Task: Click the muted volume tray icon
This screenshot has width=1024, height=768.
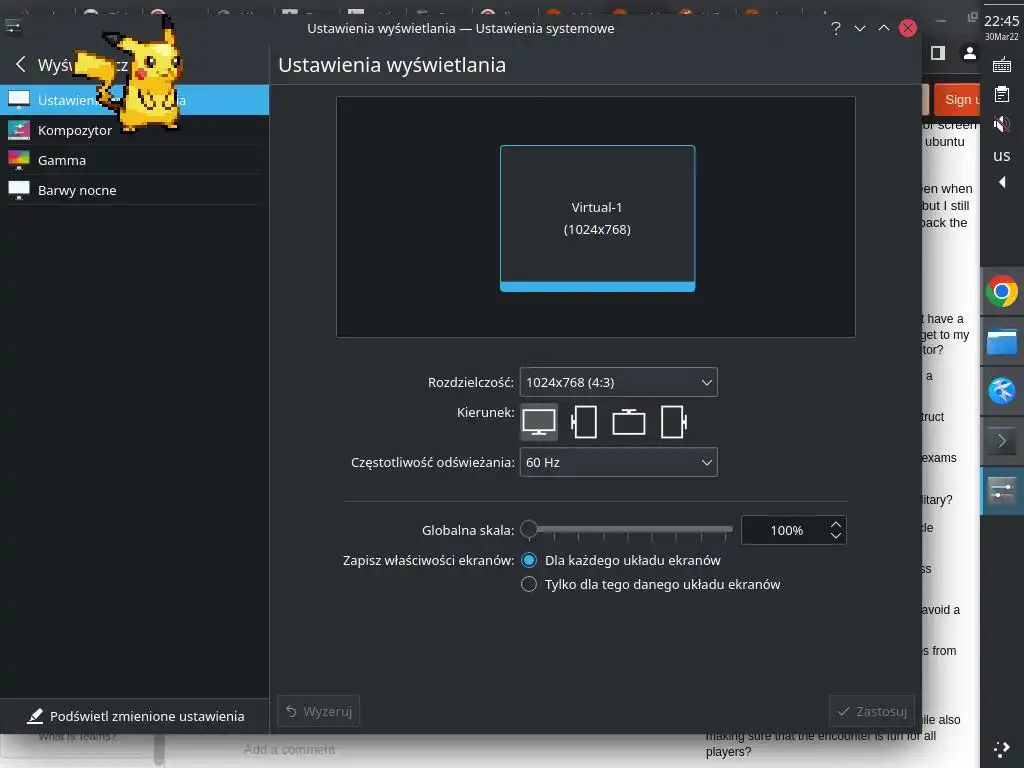Action: (x=1002, y=123)
